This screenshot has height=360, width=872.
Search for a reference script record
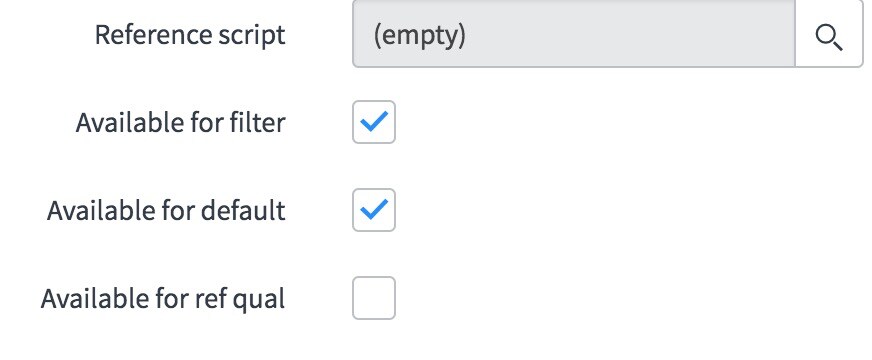(x=829, y=36)
